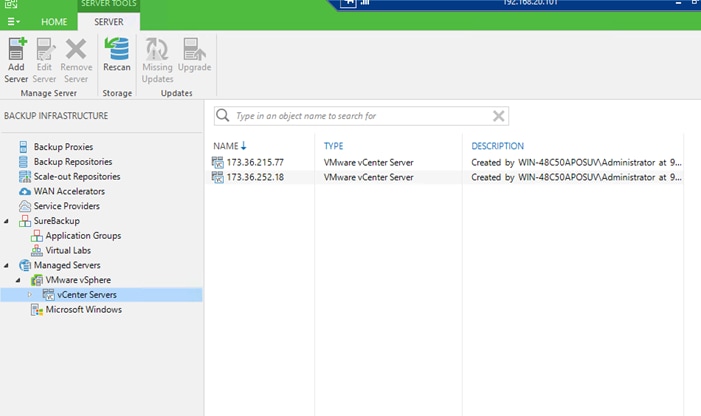Click the Service Providers icon
701x416 pixels.
coord(25,206)
